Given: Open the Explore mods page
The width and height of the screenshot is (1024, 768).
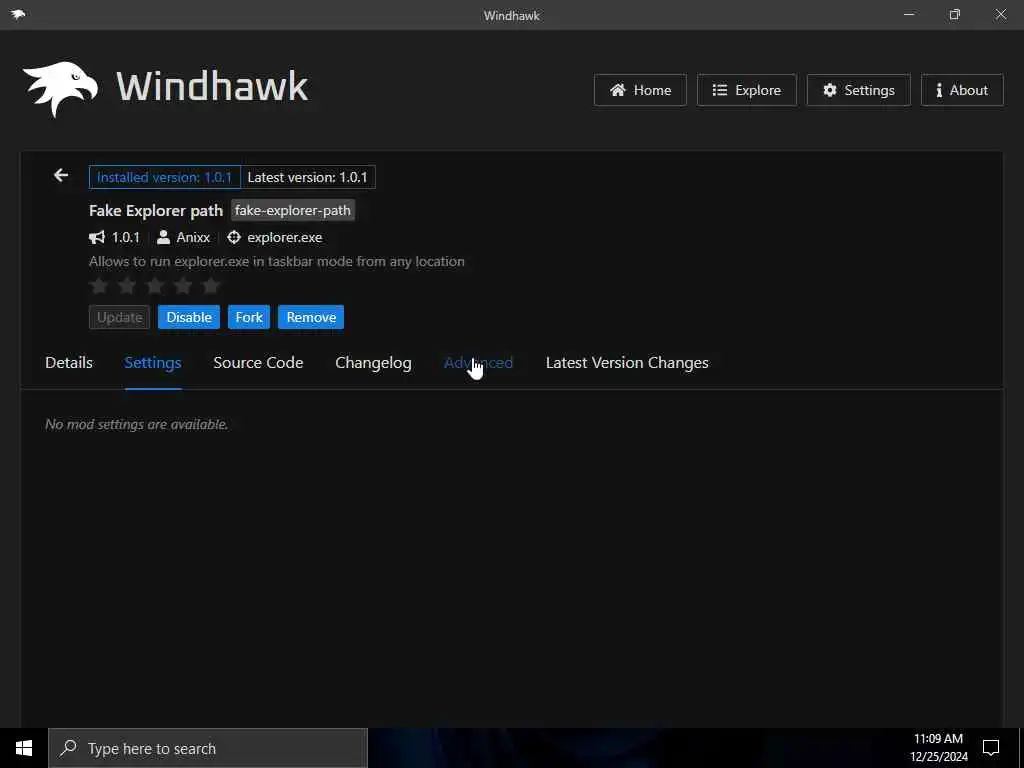Looking at the screenshot, I should [x=746, y=90].
